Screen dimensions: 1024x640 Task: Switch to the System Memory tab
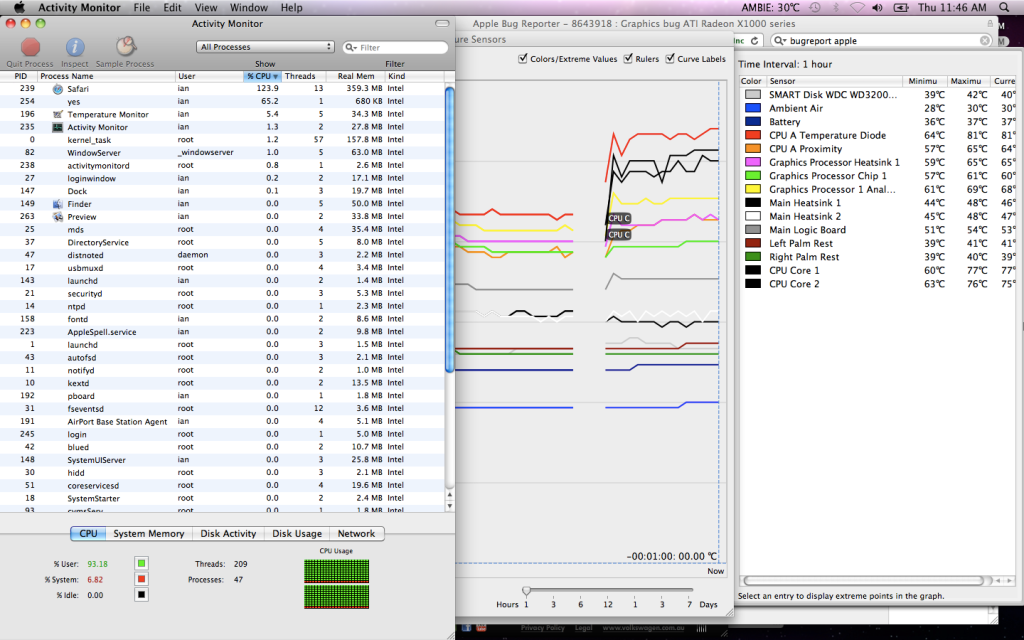pos(148,534)
